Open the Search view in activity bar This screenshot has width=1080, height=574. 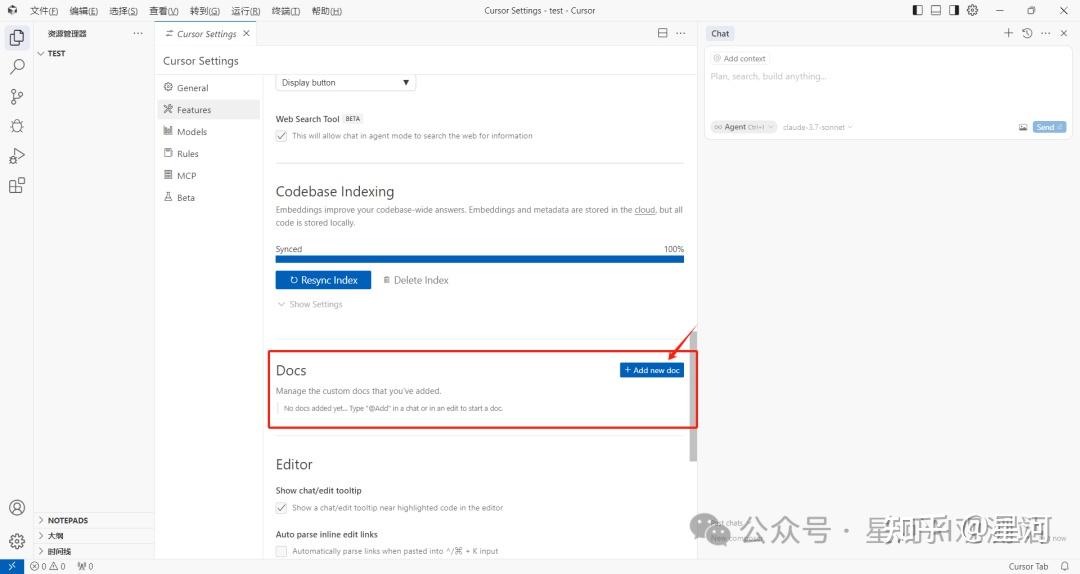point(17,67)
